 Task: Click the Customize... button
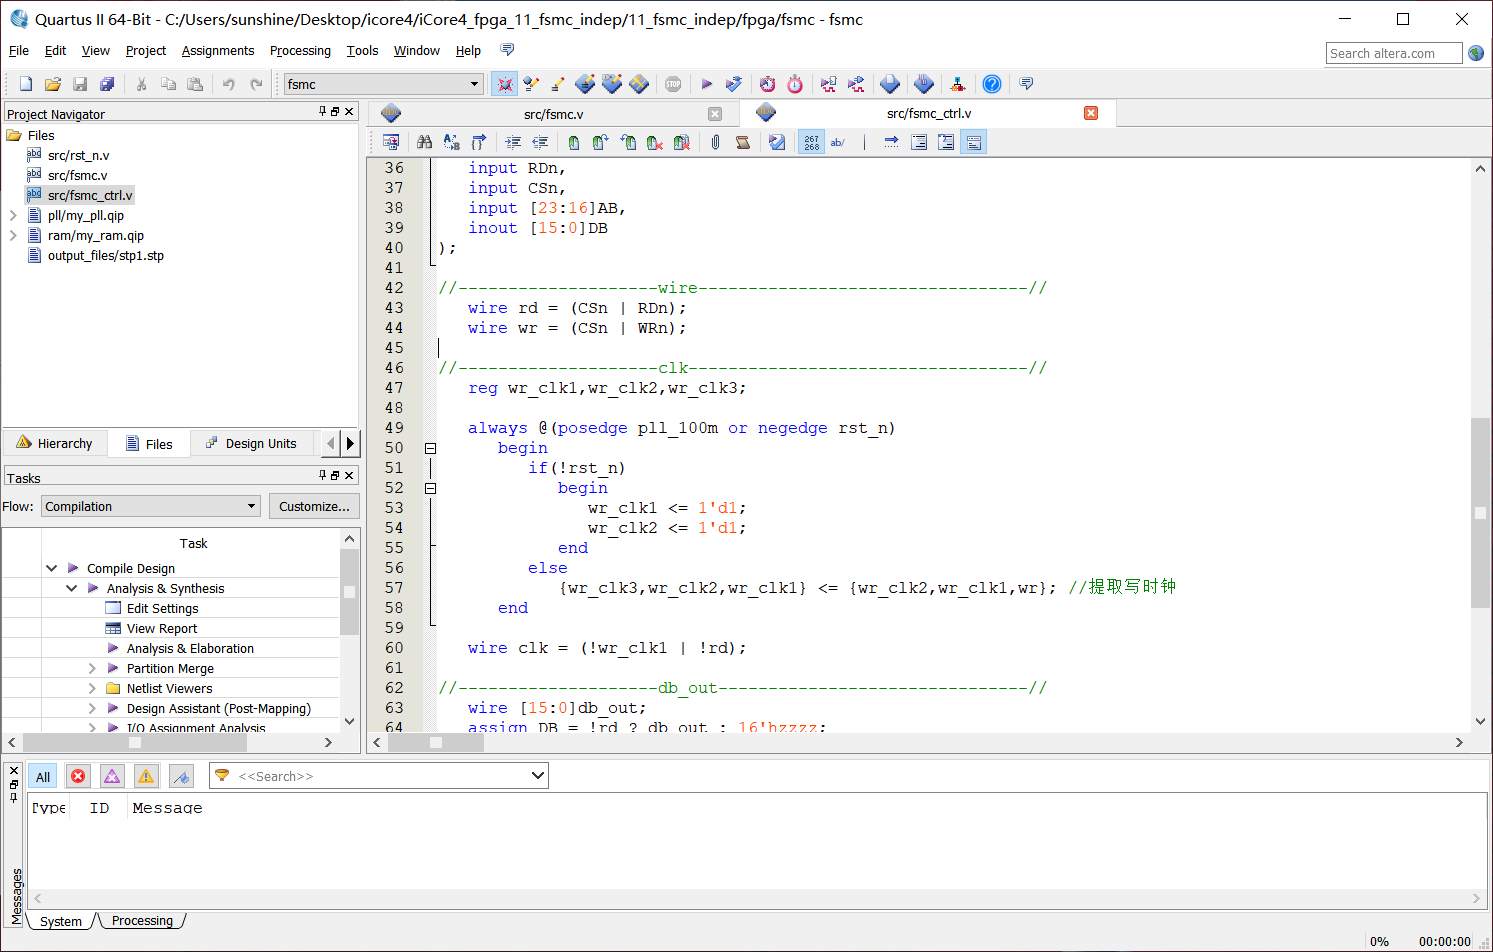314,506
